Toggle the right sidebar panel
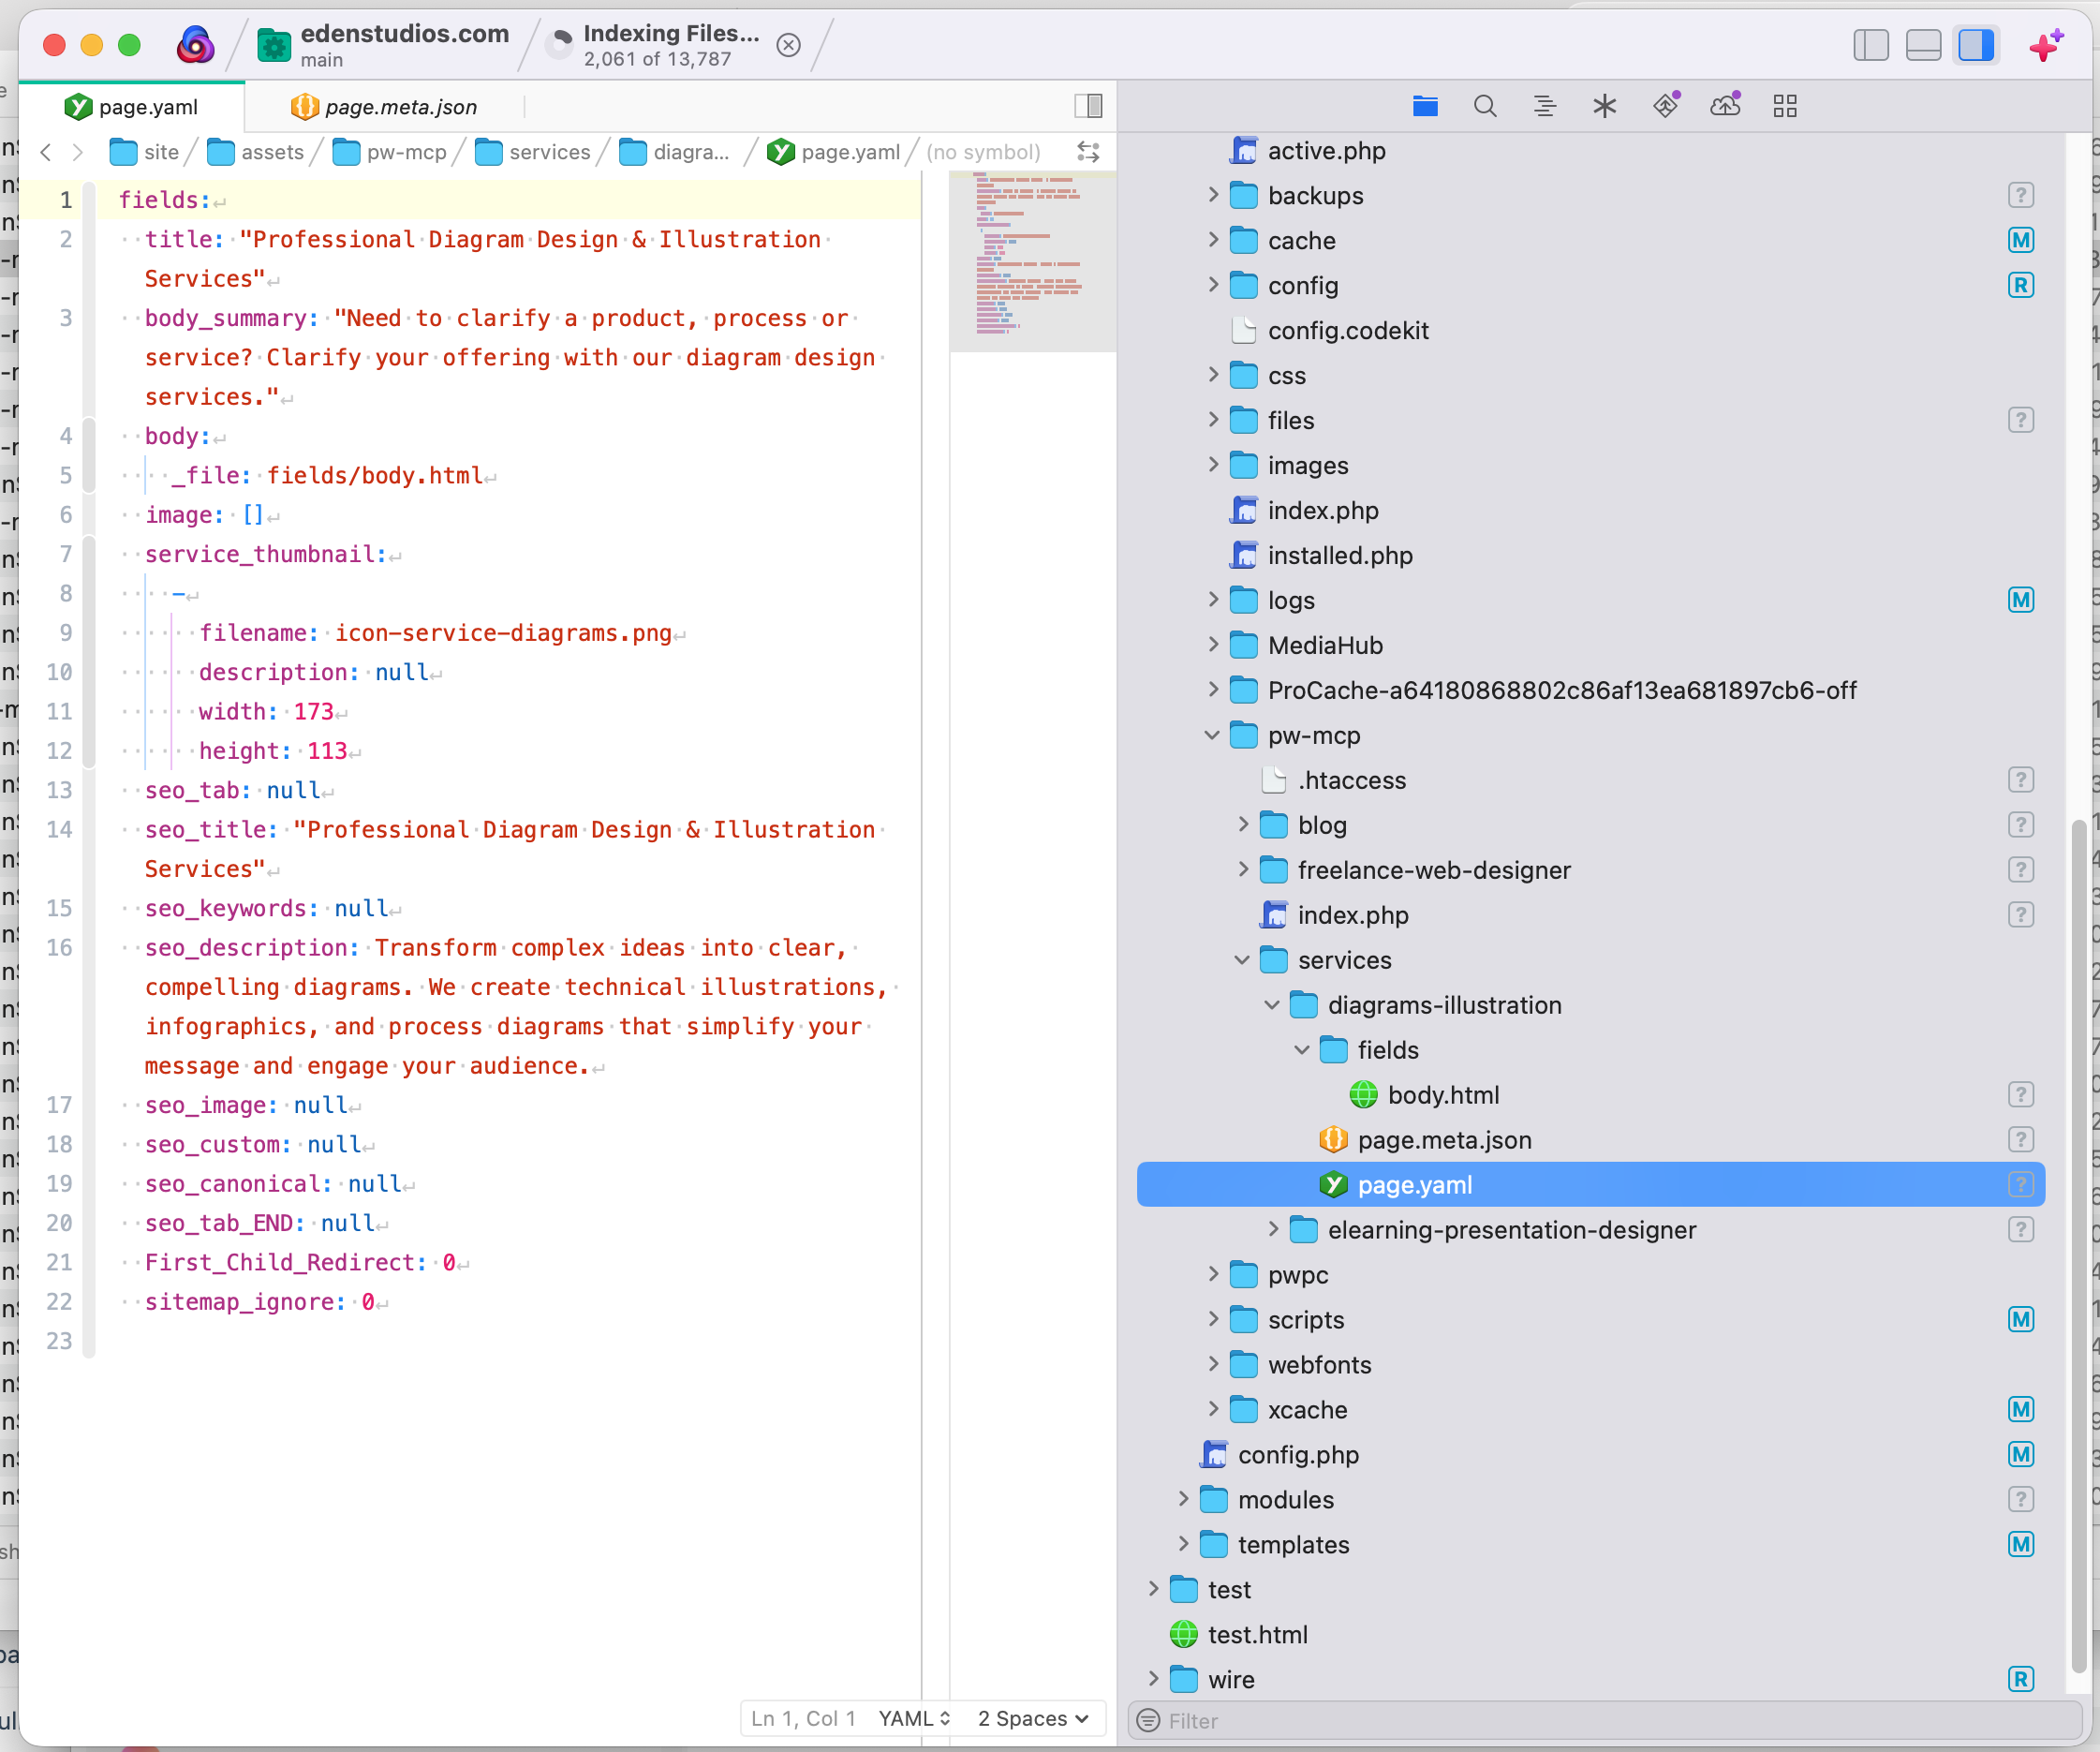This screenshot has width=2100, height=1752. (1976, 45)
